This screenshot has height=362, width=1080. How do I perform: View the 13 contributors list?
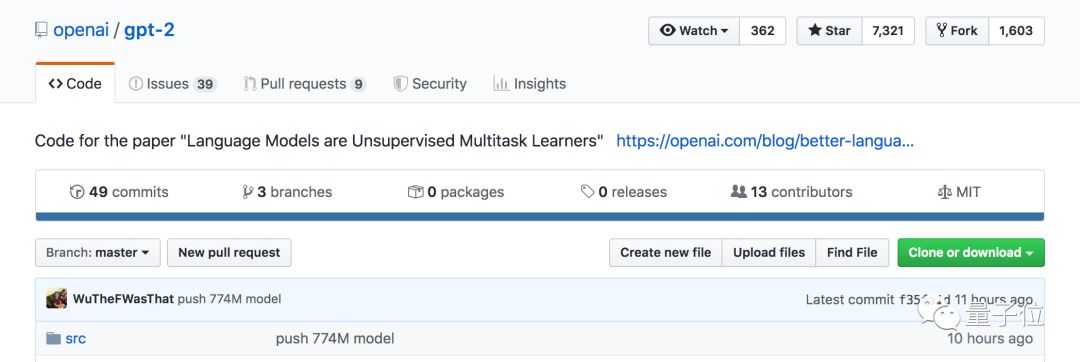point(791,192)
